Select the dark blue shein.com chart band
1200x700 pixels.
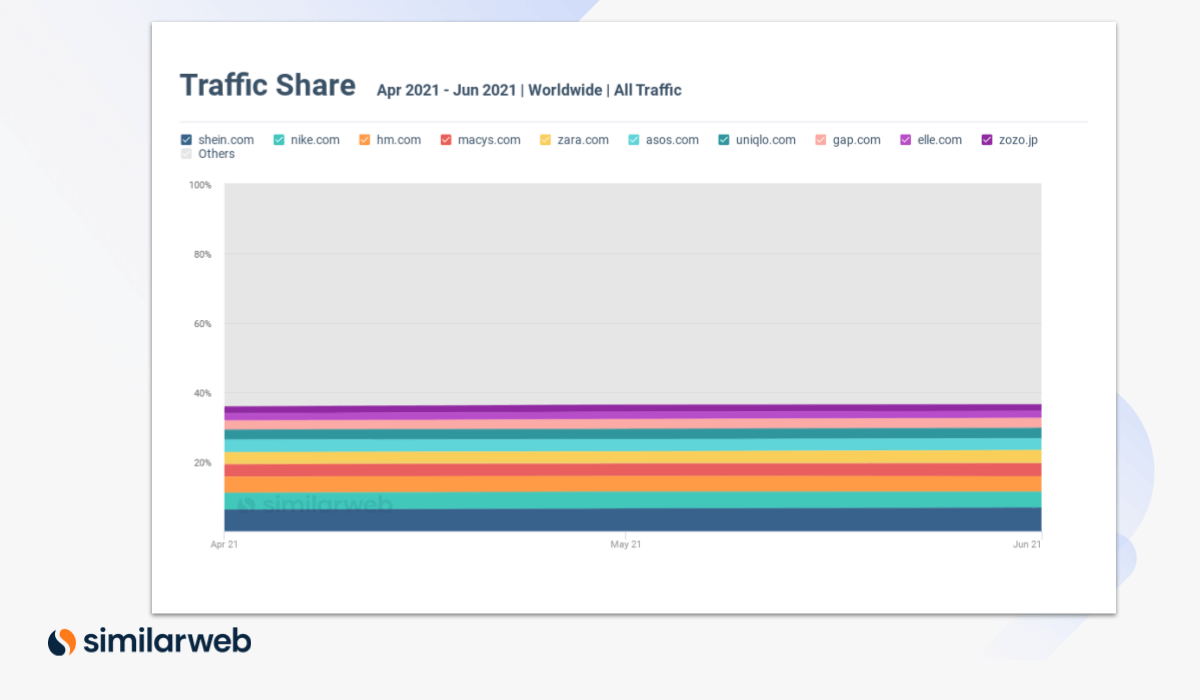[633, 520]
